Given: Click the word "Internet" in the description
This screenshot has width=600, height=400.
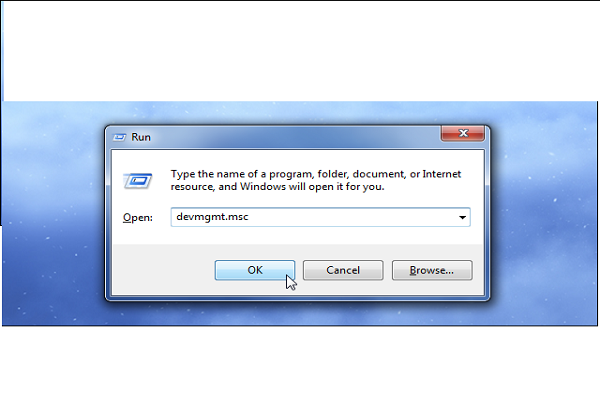Looking at the screenshot, I should (442, 174).
